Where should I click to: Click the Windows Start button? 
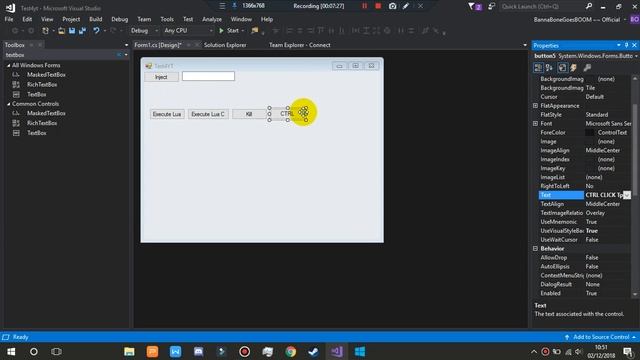tap(11, 351)
